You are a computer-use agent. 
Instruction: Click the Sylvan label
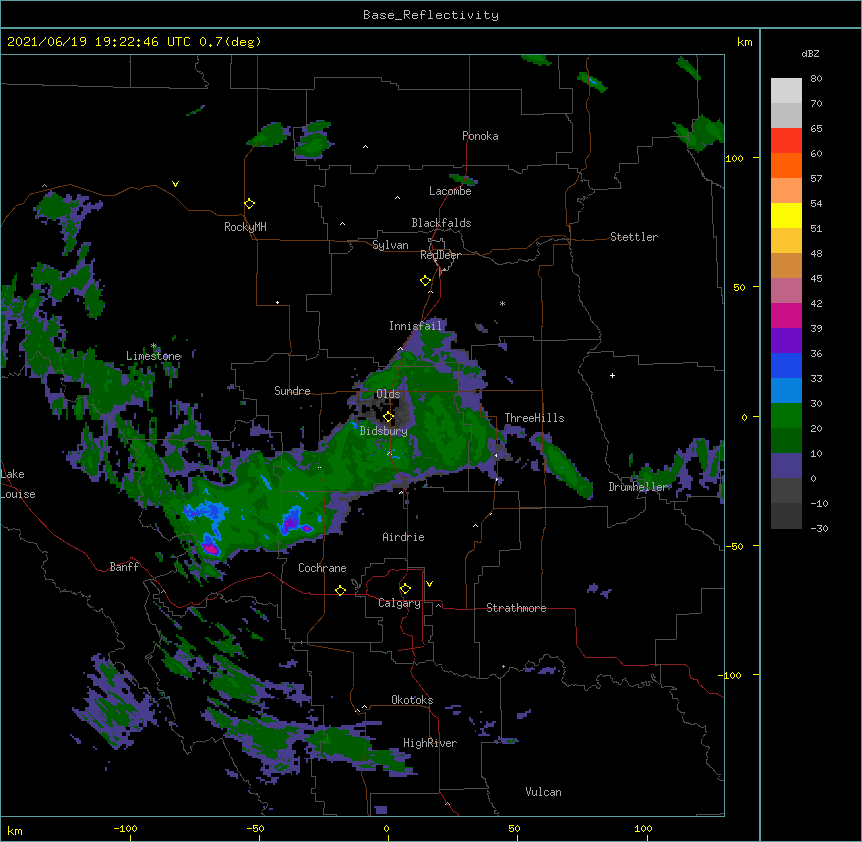click(390, 245)
